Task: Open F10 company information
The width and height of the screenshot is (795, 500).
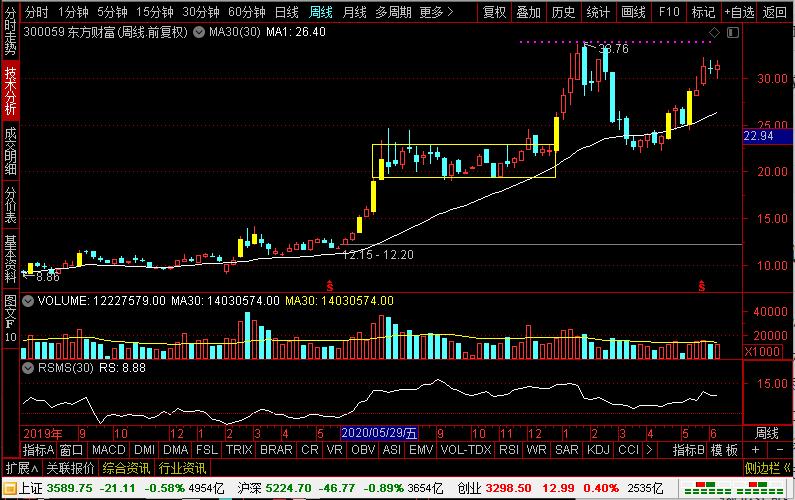Action: click(669, 12)
